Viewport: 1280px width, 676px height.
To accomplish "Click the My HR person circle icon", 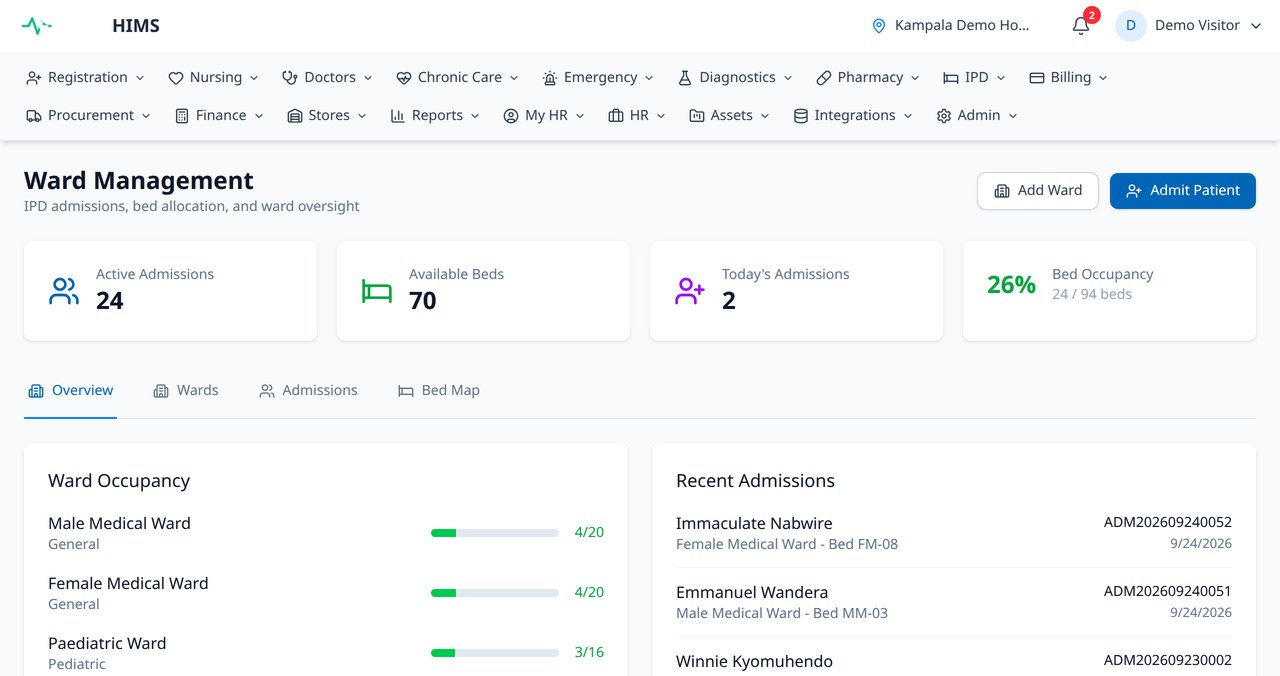I will coord(511,116).
